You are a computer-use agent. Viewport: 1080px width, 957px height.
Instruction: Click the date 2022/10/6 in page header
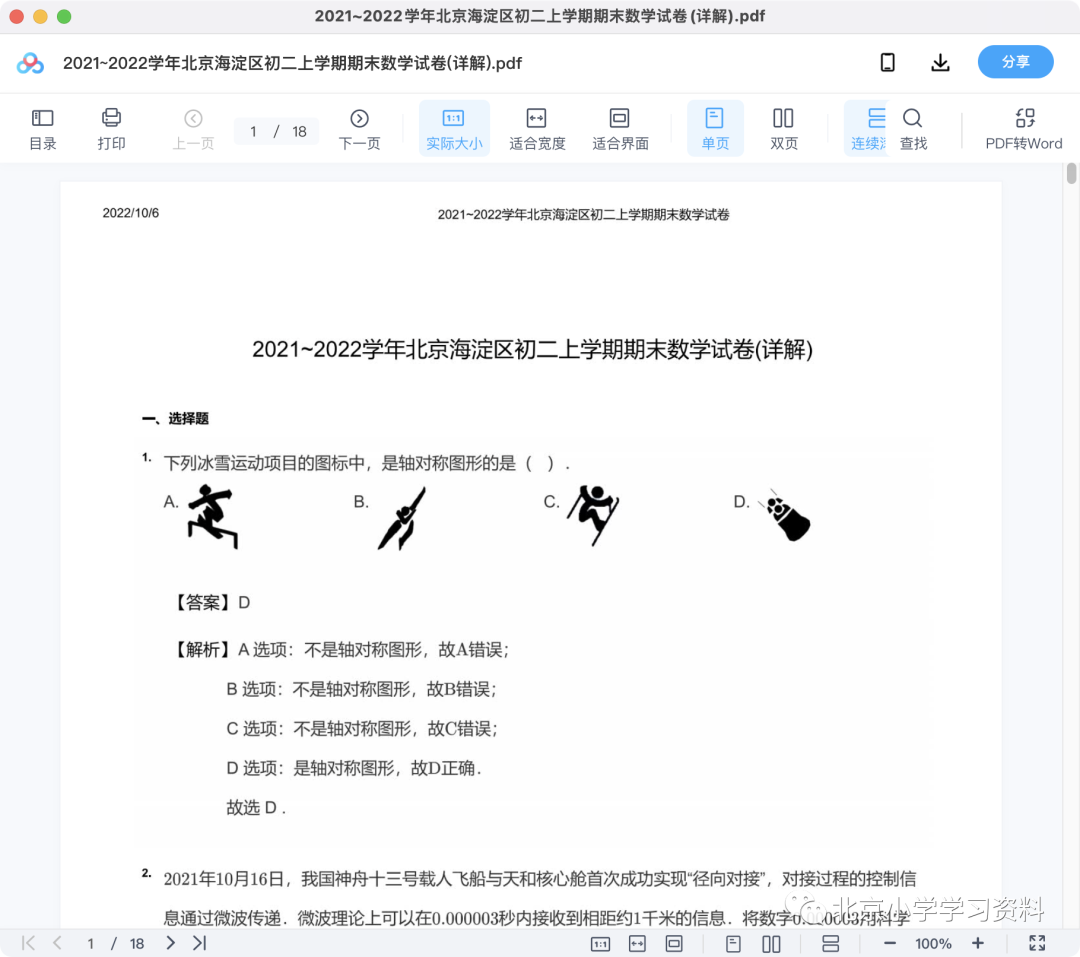[x=131, y=213]
